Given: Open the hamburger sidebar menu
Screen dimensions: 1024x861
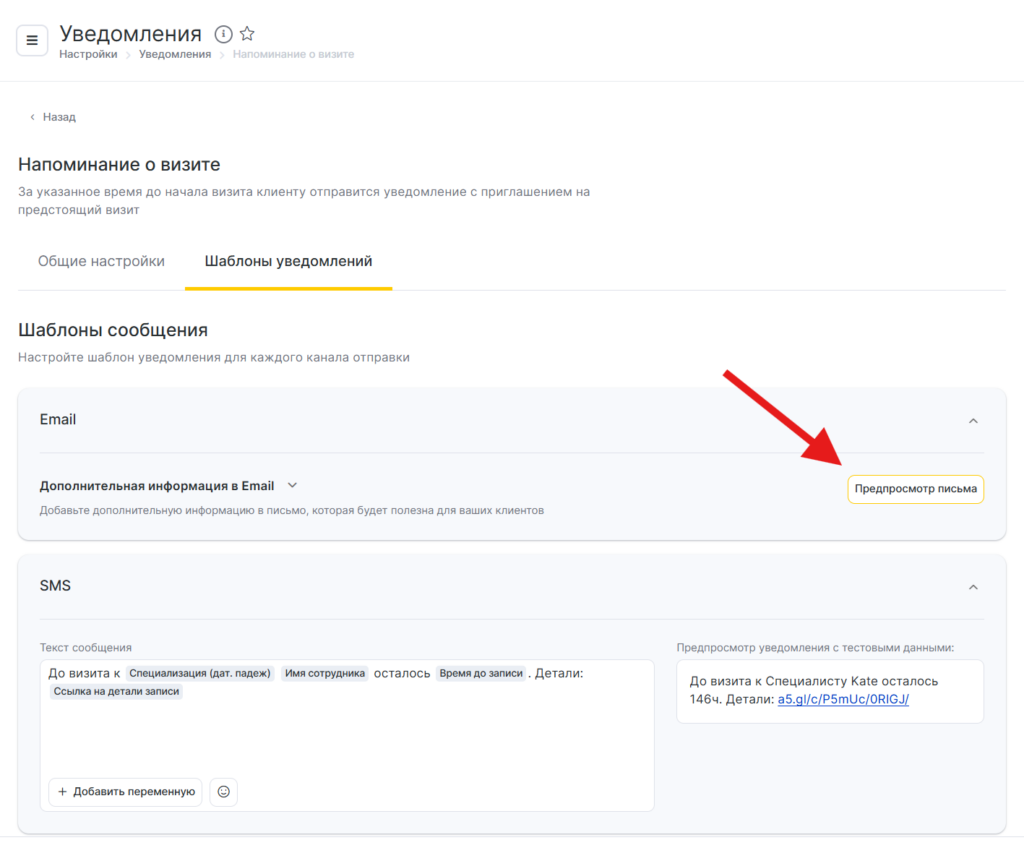Looking at the screenshot, I should 32,41.
